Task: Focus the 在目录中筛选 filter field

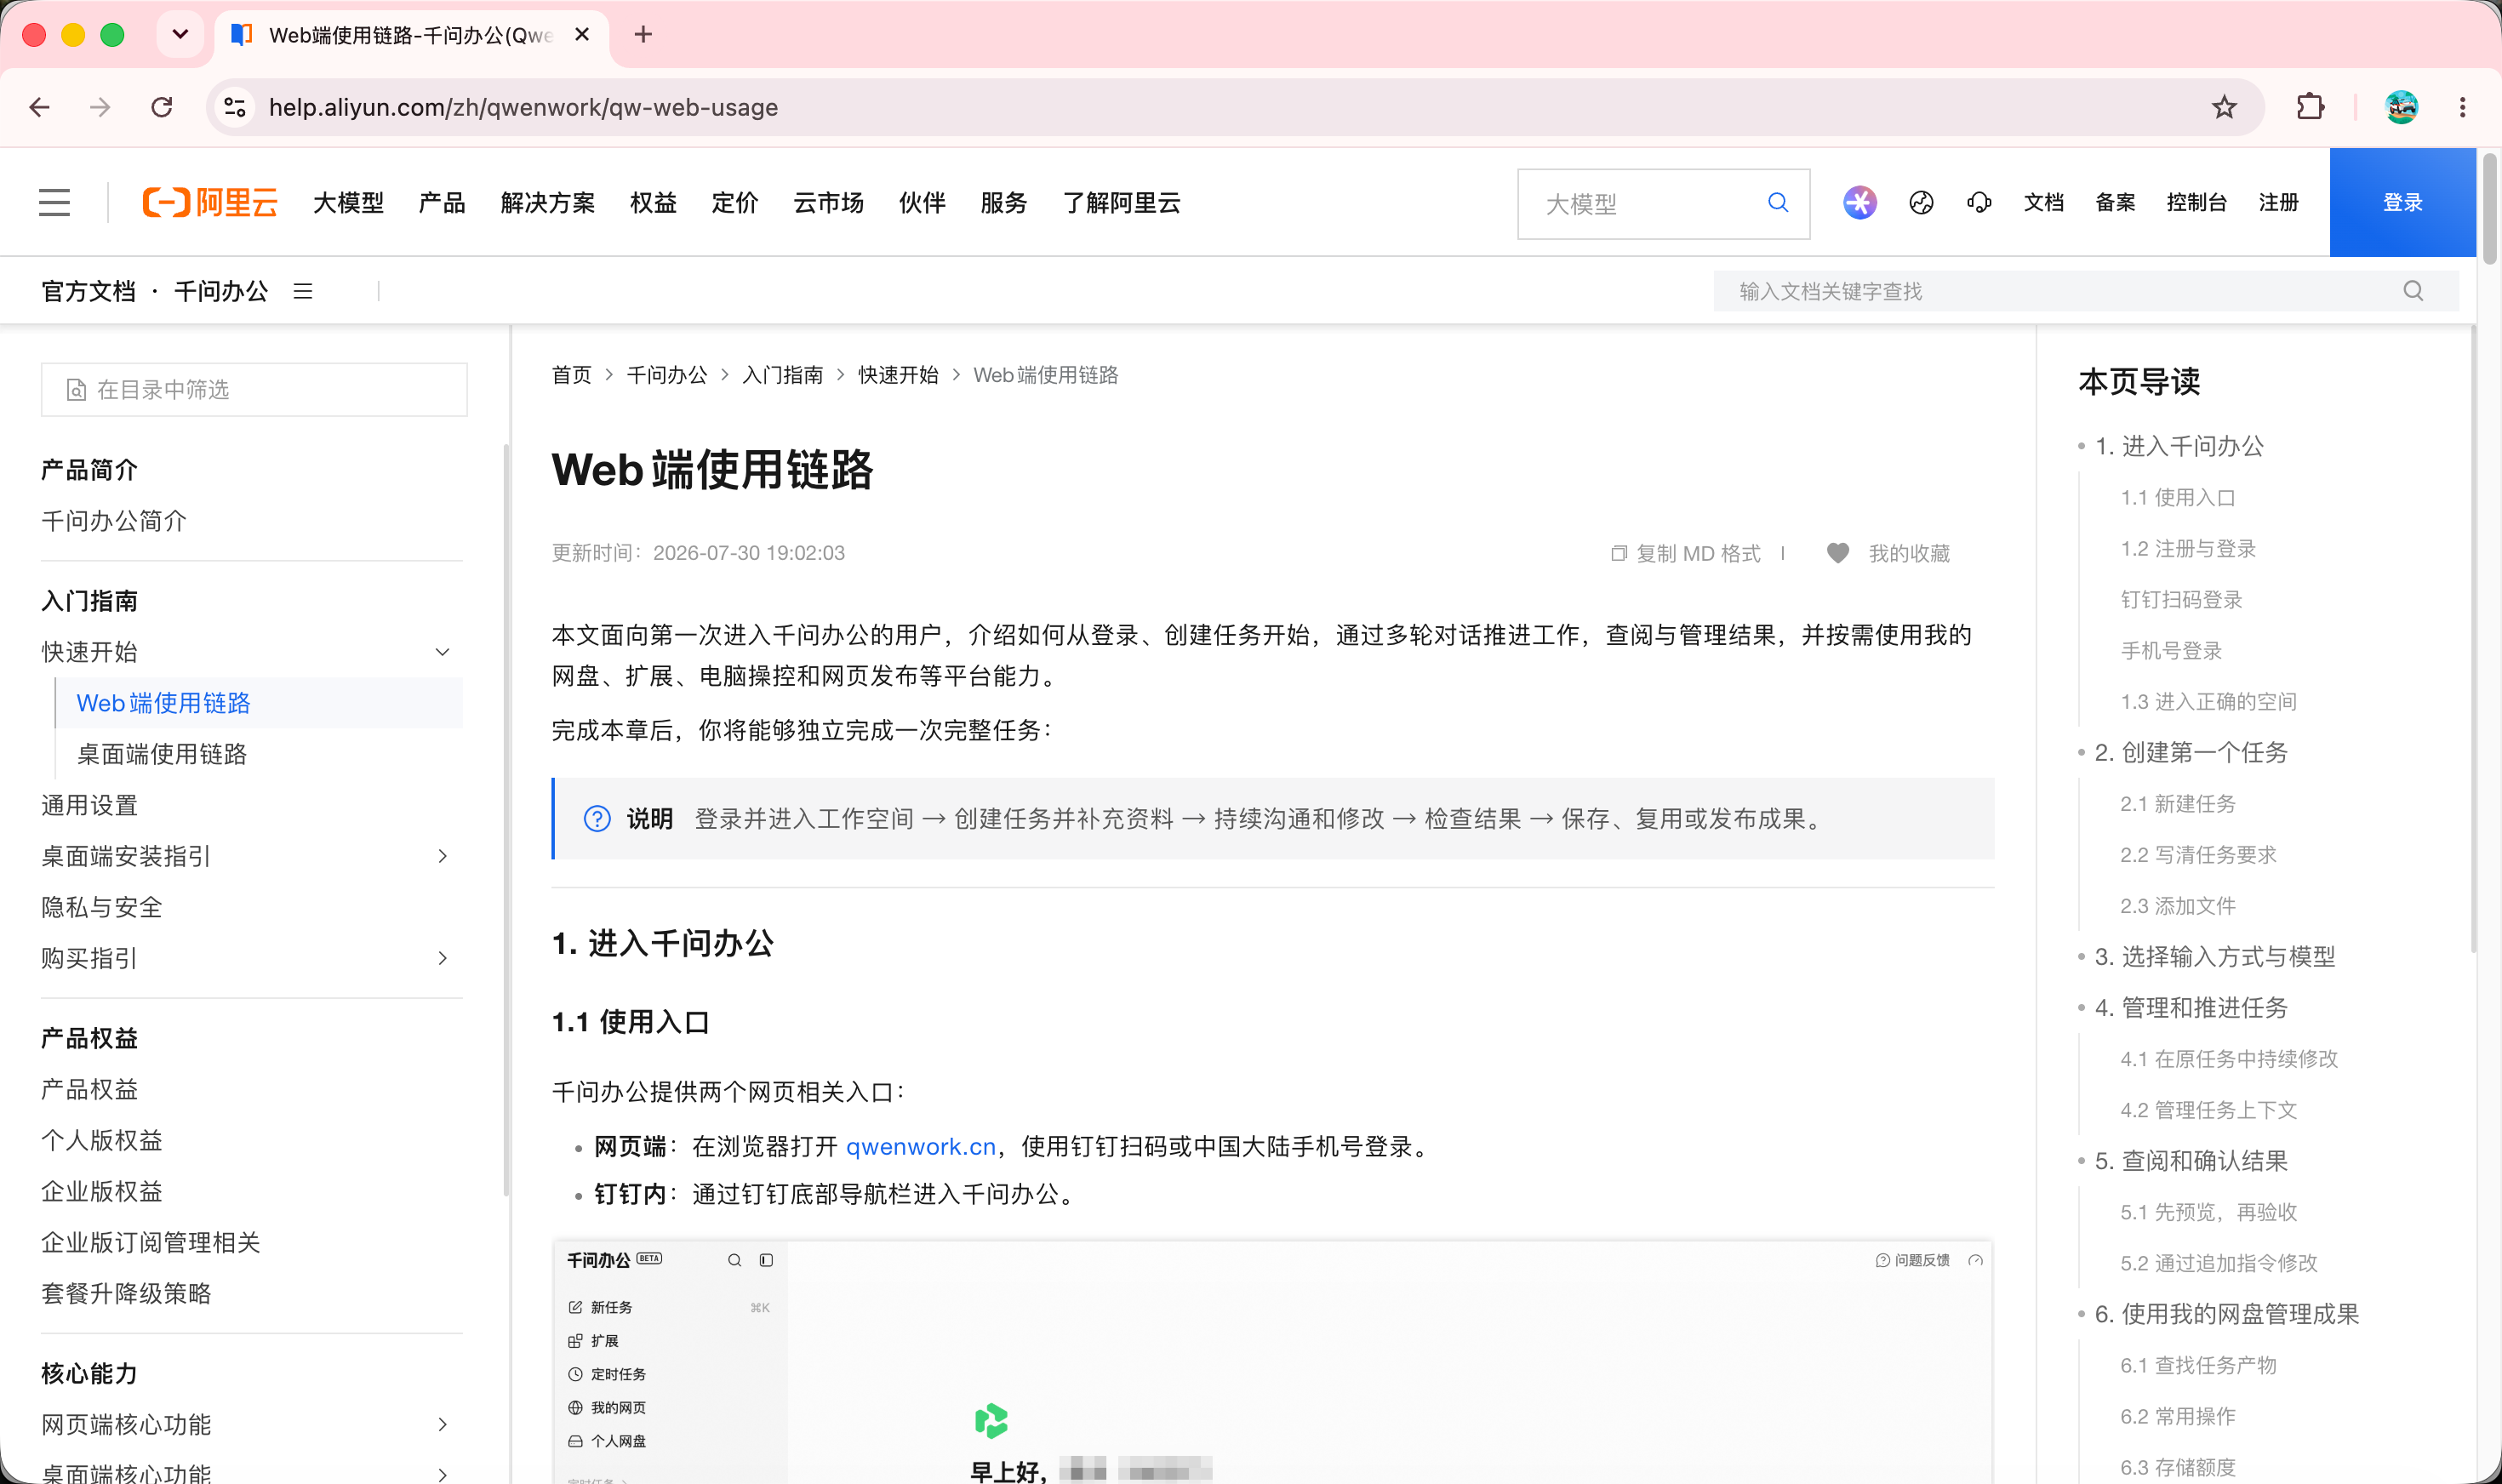Action: click(x=254, y=389)
